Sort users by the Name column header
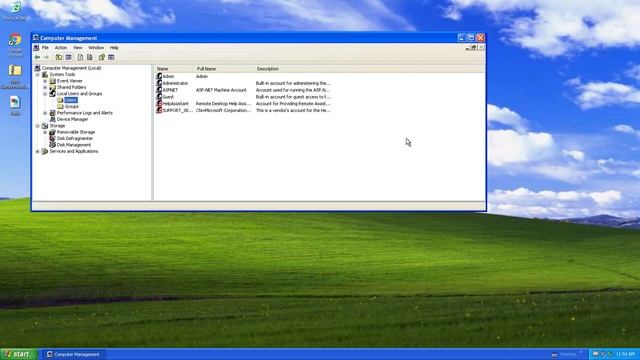640x360 pixels. [174, 69]
